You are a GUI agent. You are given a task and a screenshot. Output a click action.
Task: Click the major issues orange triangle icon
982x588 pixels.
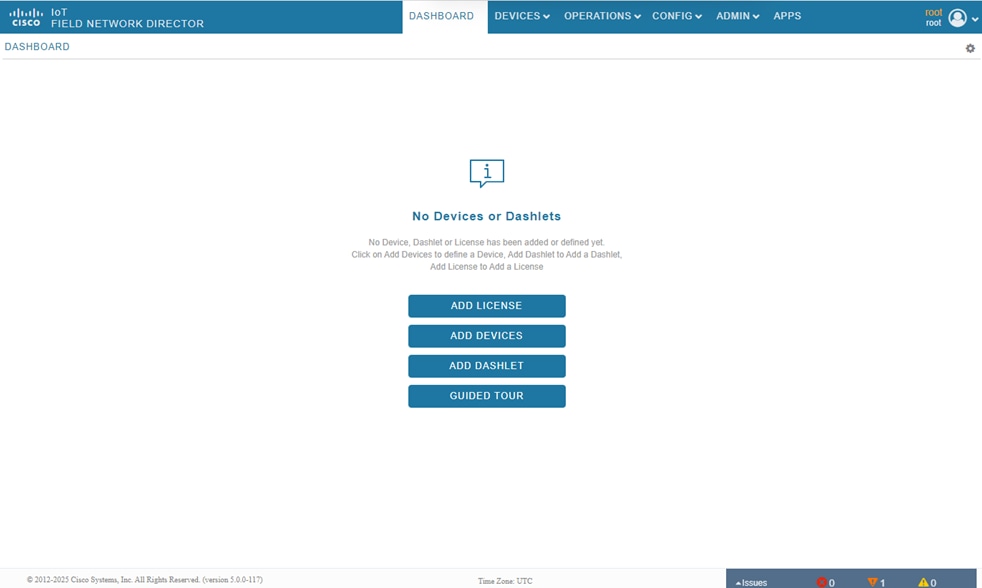872,582
